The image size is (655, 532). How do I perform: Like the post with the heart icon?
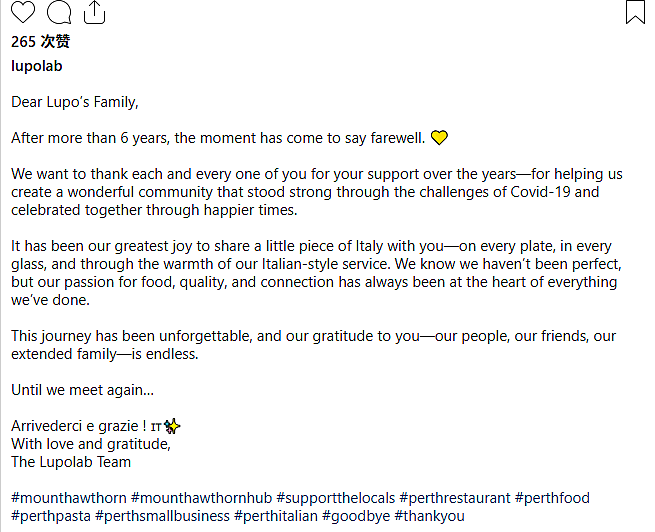pos(23,11)
